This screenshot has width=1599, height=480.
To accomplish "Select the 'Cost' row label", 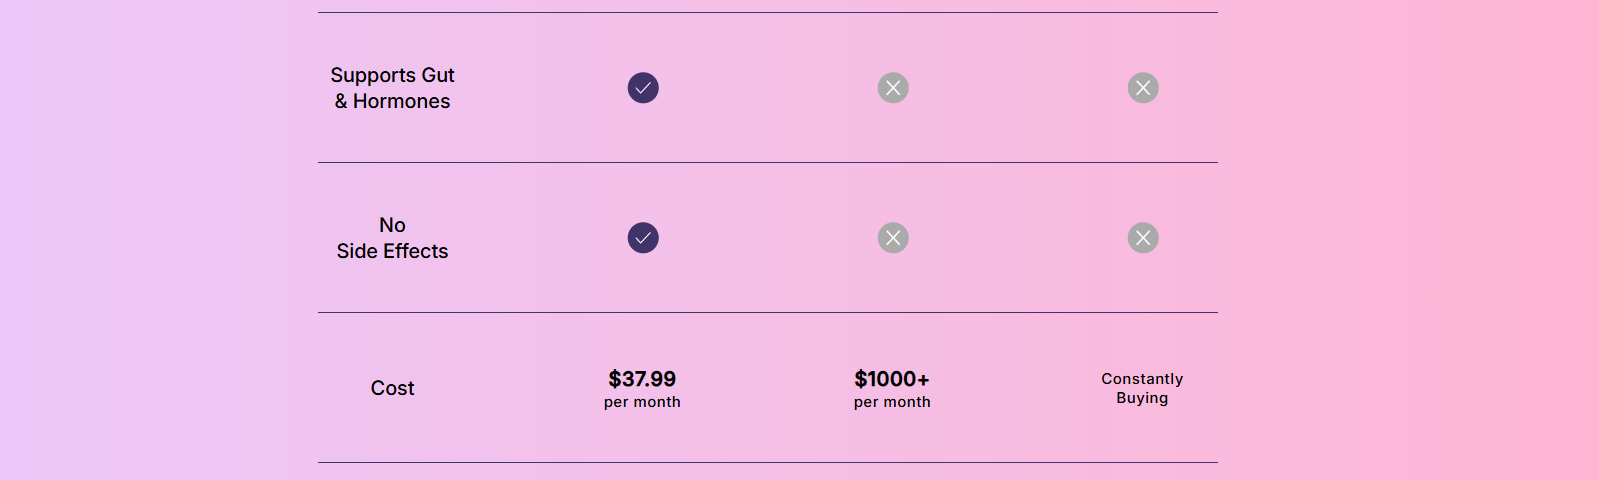I will click(x=392, y=388).
